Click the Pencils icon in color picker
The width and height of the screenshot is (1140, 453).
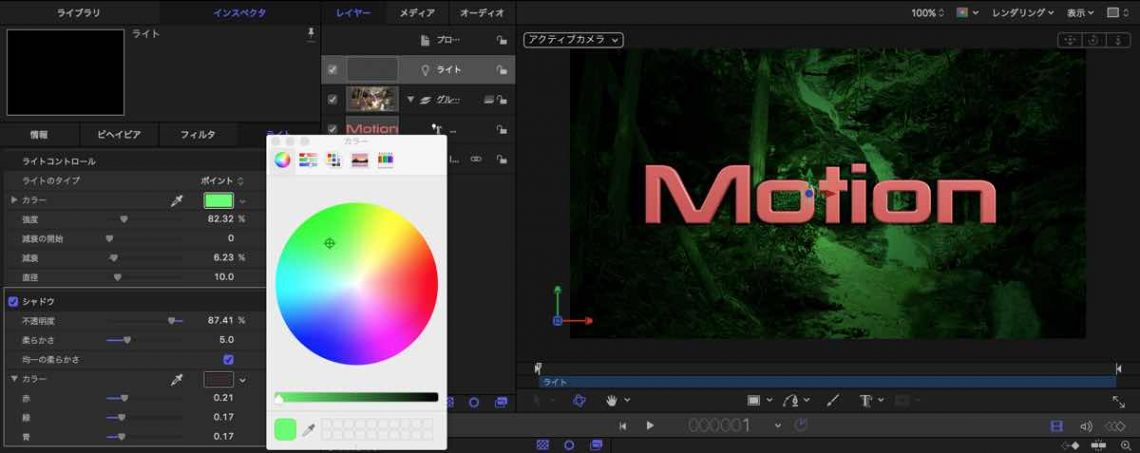(385, 160)
